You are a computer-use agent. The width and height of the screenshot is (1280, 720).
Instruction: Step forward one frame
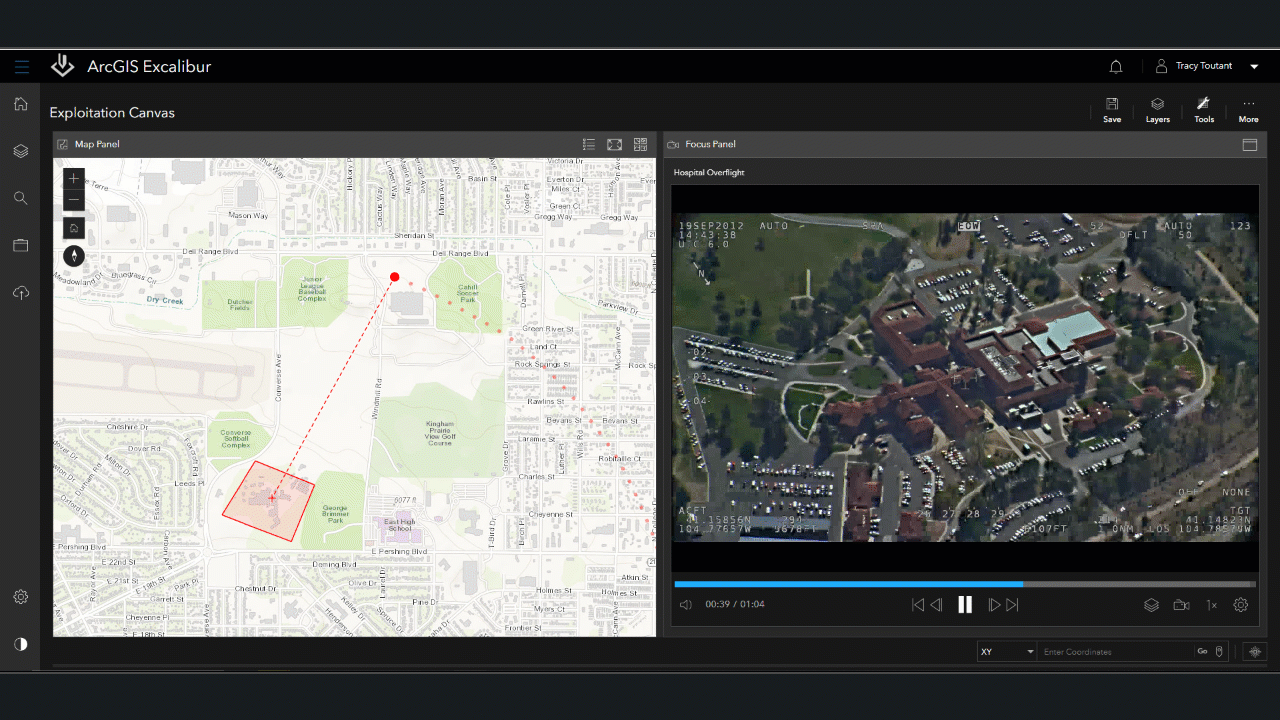coord(994,605)
